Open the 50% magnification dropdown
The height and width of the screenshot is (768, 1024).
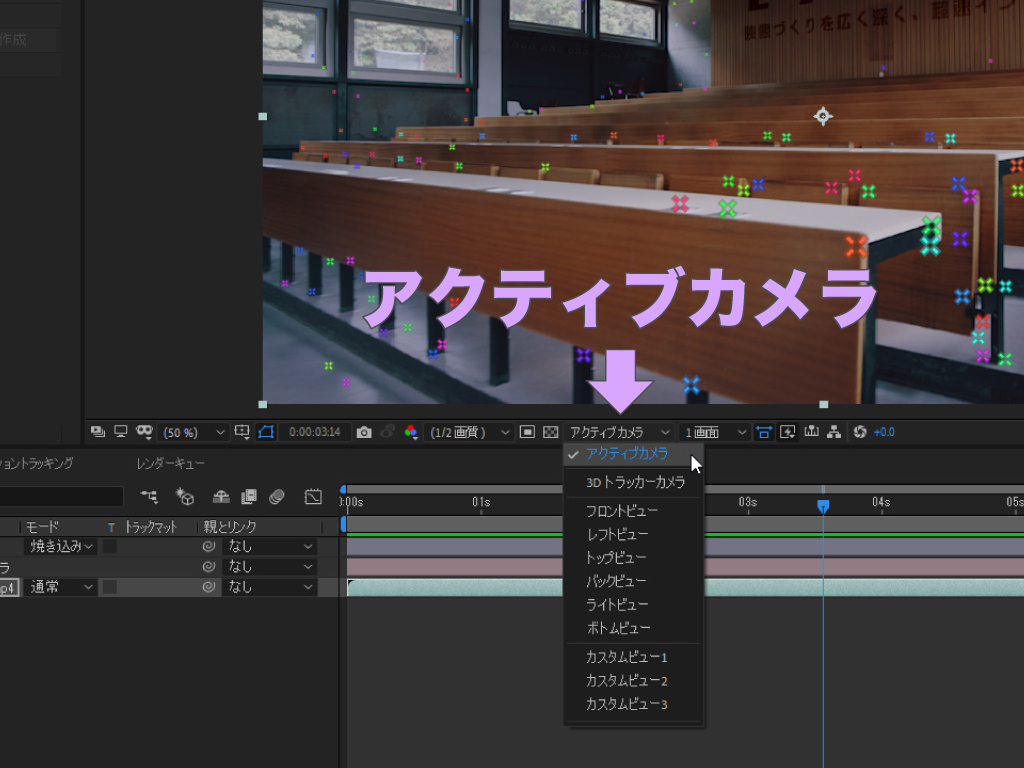point(195,432)
